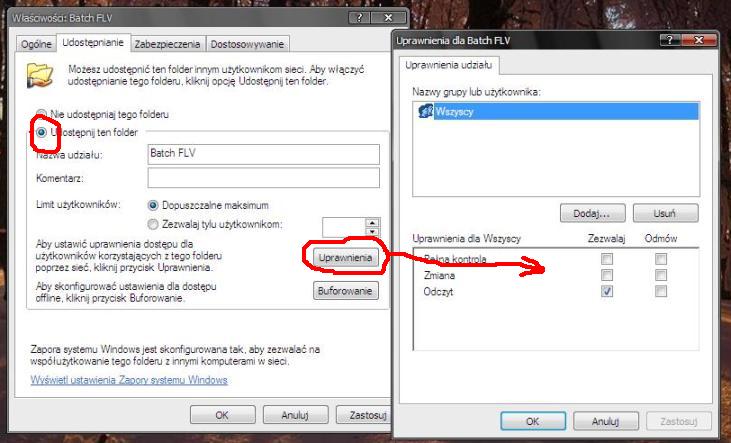The height and width of the screenshot is (443, 731).
Task: Tick Zezwalaj checkbox for Zmiana
Action: (607, 275)
